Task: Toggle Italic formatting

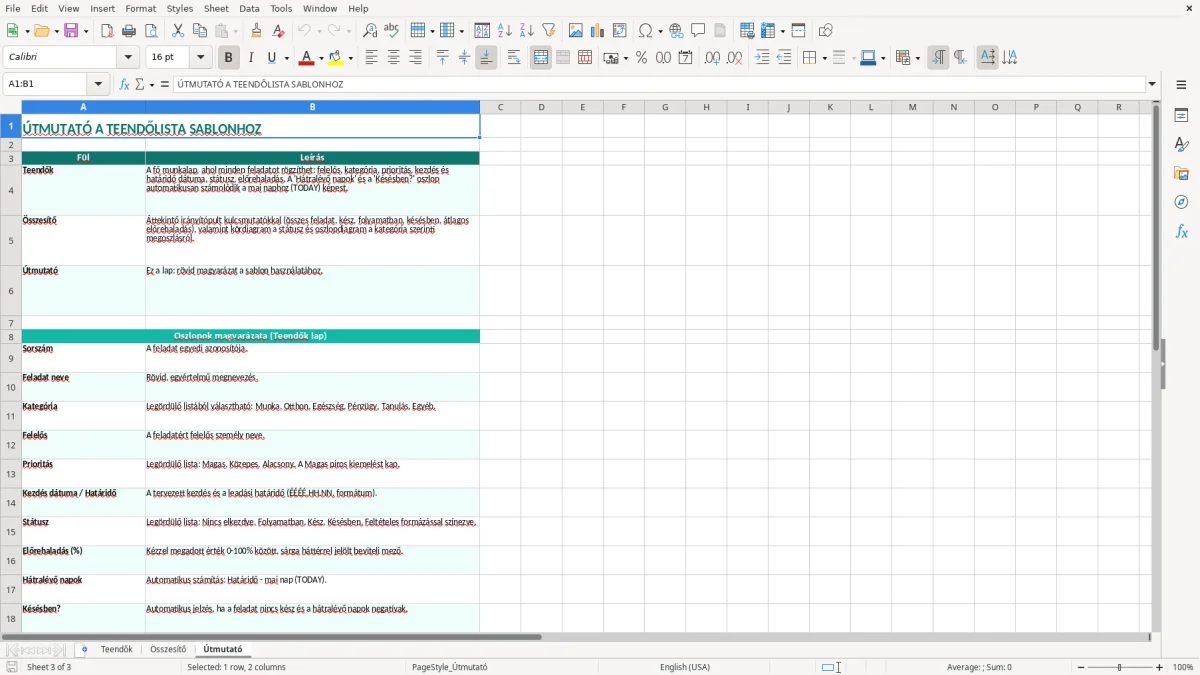Action: click(x=250, y=58)
